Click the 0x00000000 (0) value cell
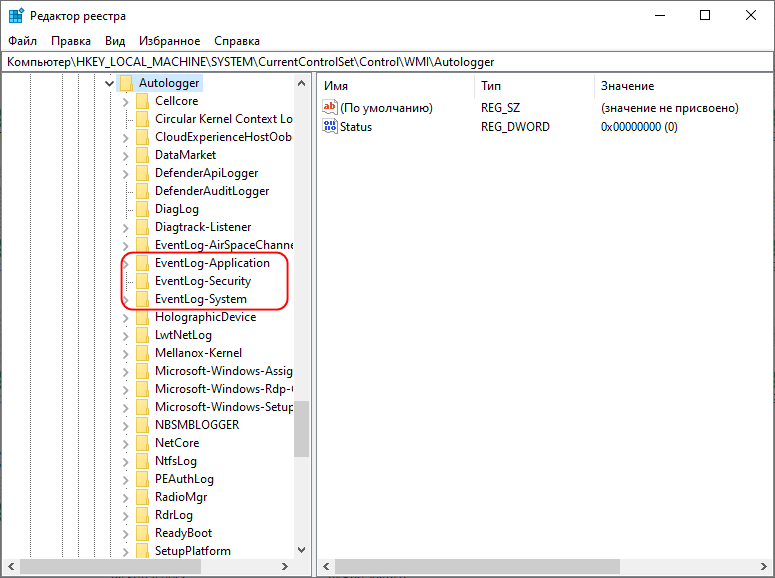The image size is (775, 578). click(639, 127)
